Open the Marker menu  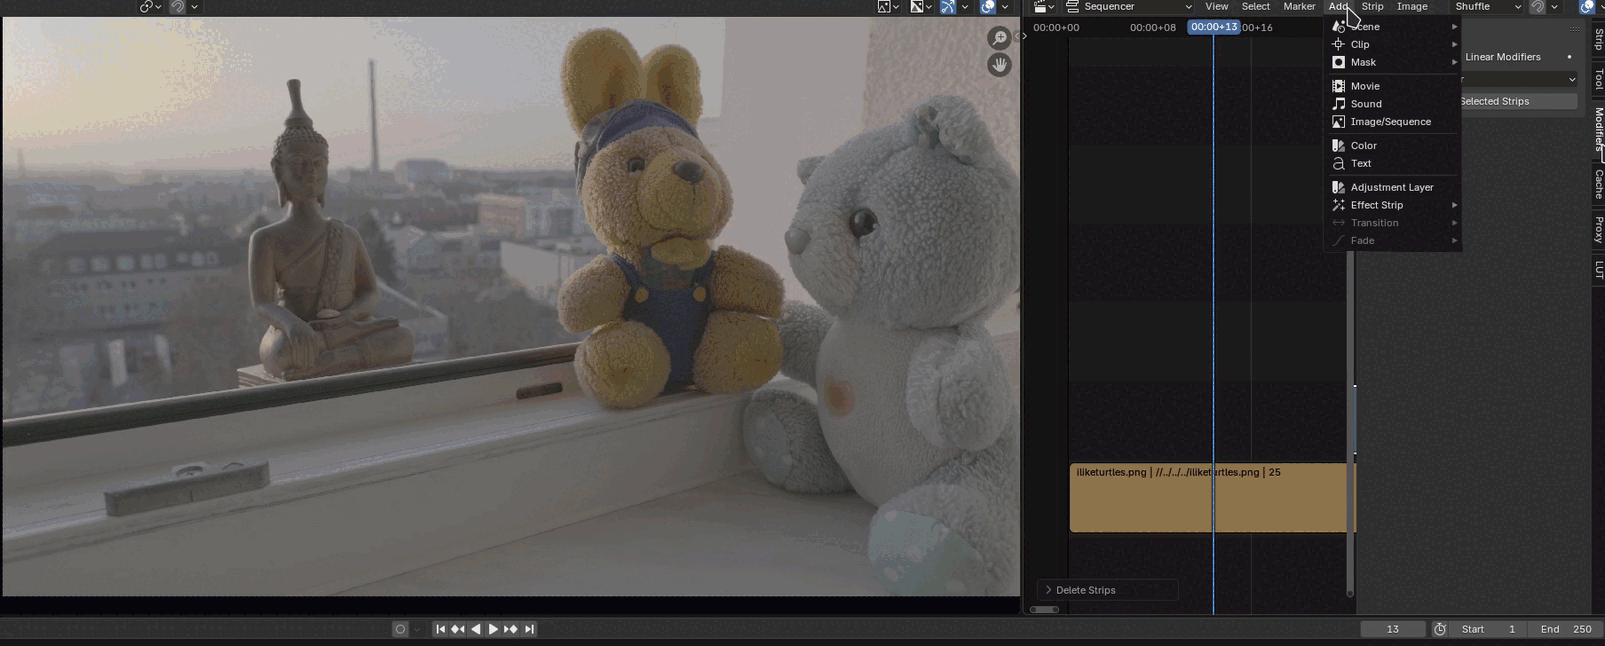1299,7
